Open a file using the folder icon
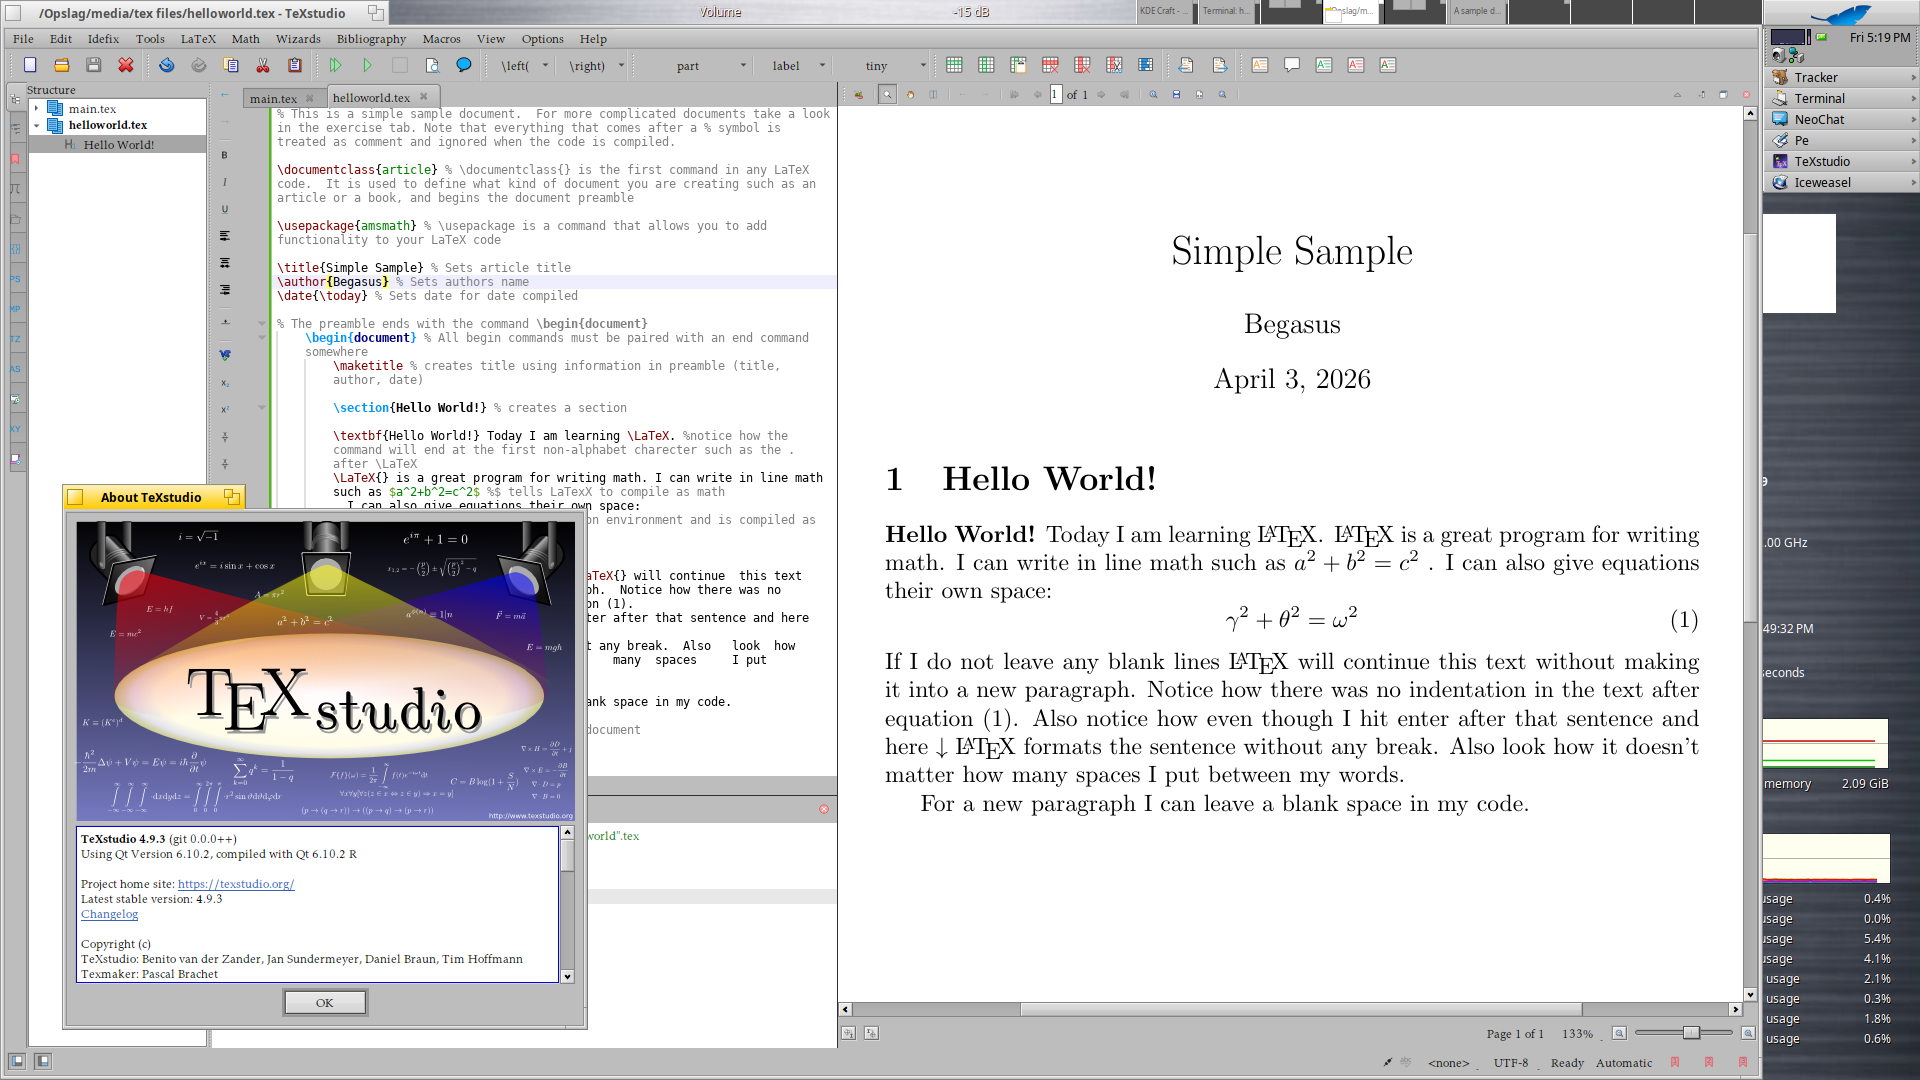 (x=62, y=65)
